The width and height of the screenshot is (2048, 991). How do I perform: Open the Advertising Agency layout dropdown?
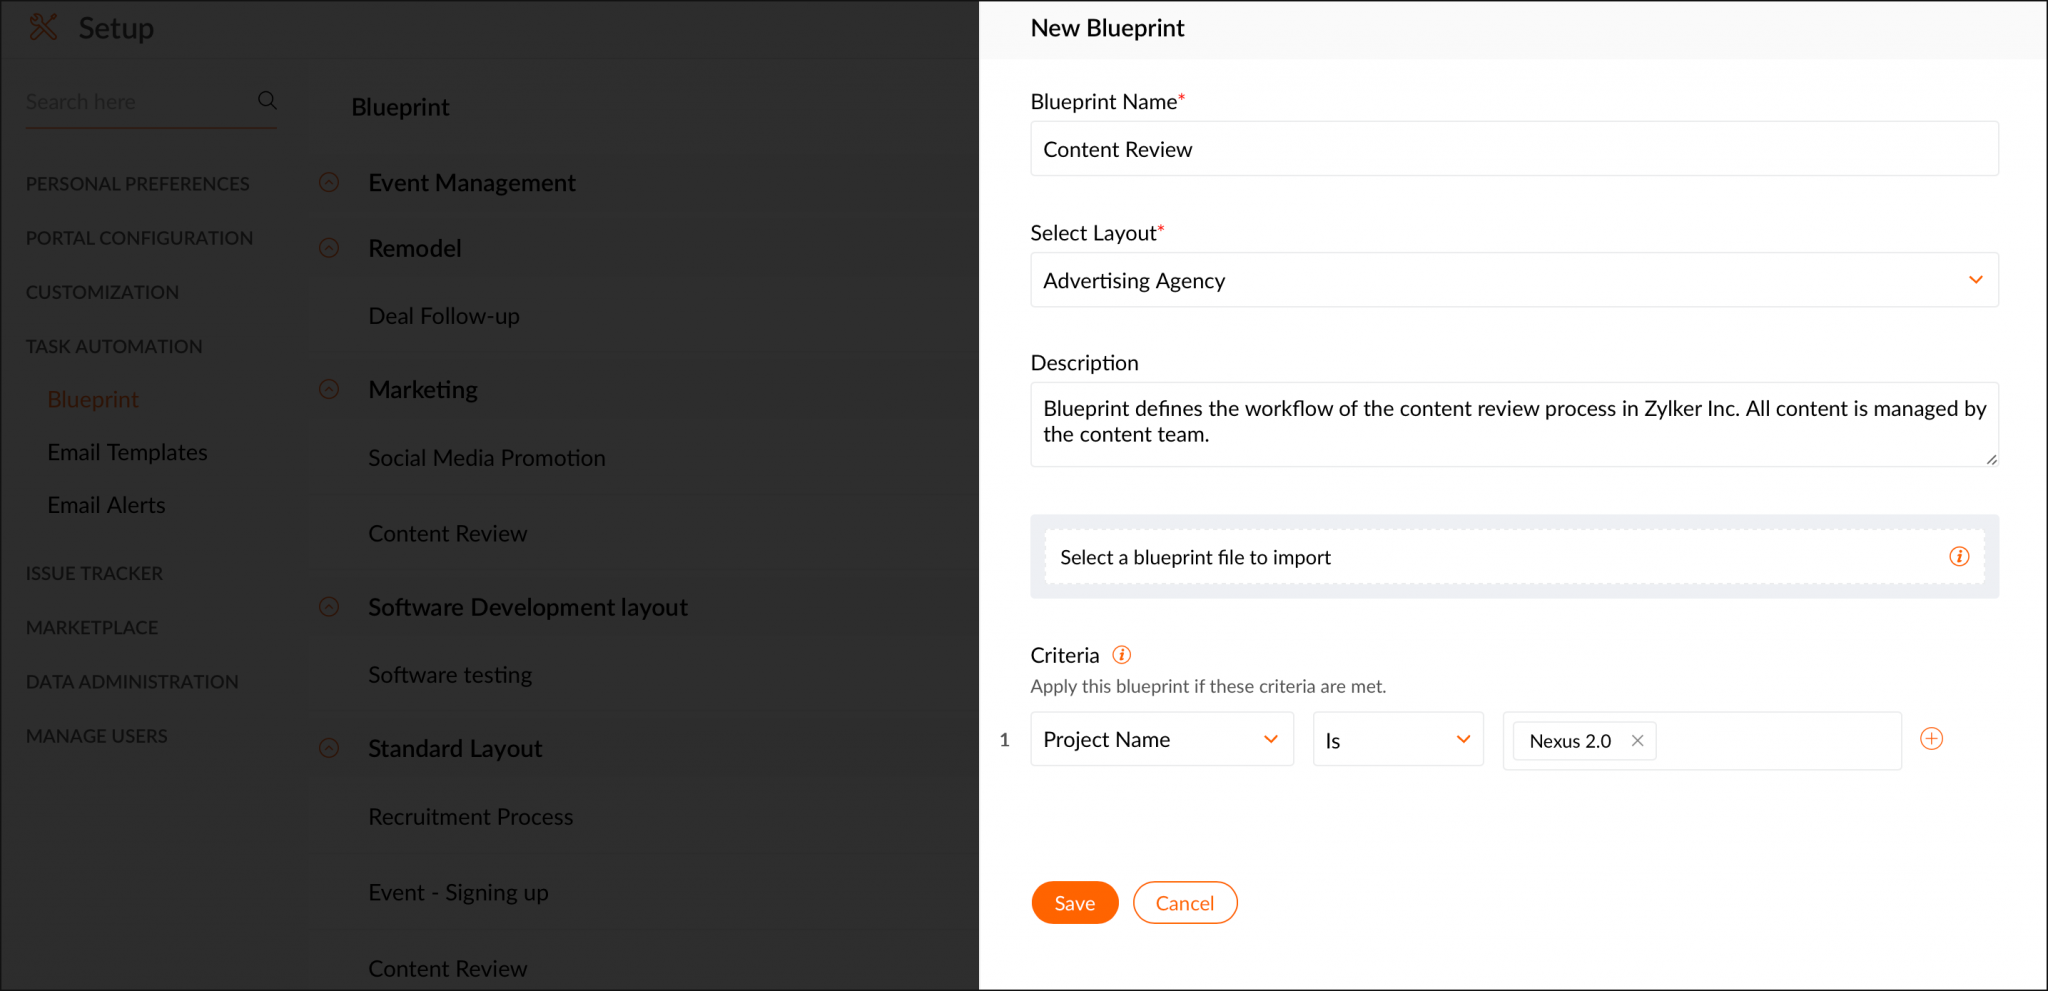point(1974,280)
